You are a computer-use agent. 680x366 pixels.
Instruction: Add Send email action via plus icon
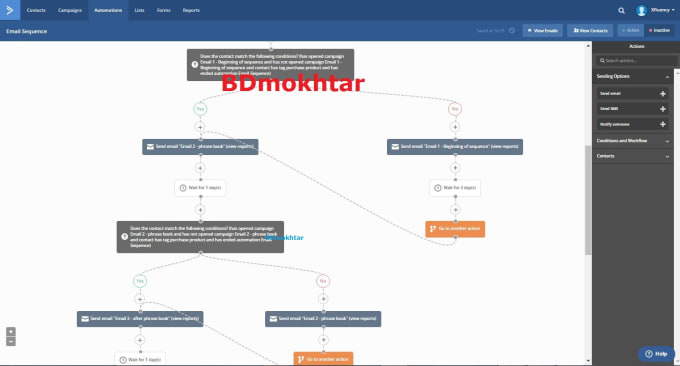coord(663,94)
